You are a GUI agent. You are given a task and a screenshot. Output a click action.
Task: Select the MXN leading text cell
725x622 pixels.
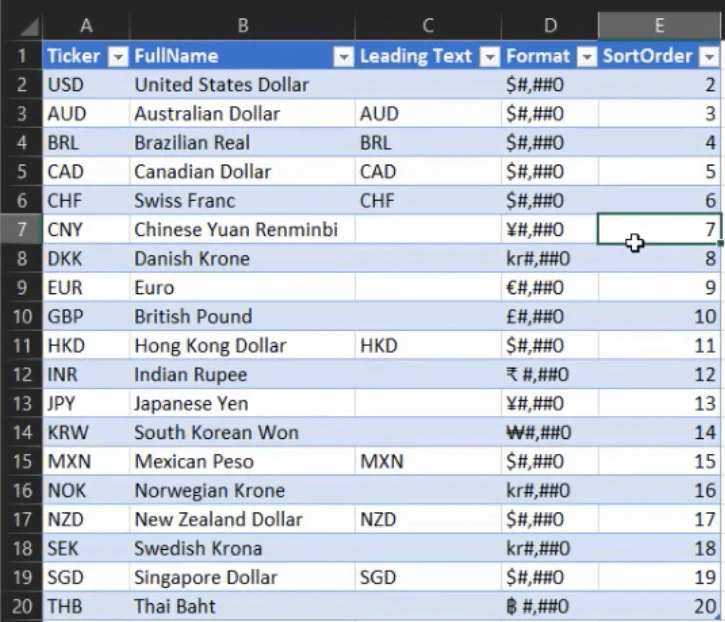428,461
